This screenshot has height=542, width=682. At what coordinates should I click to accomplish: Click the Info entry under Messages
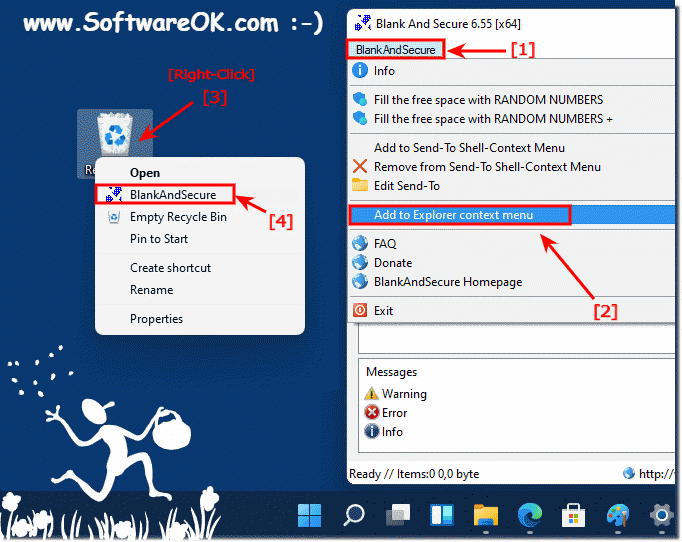392,432
